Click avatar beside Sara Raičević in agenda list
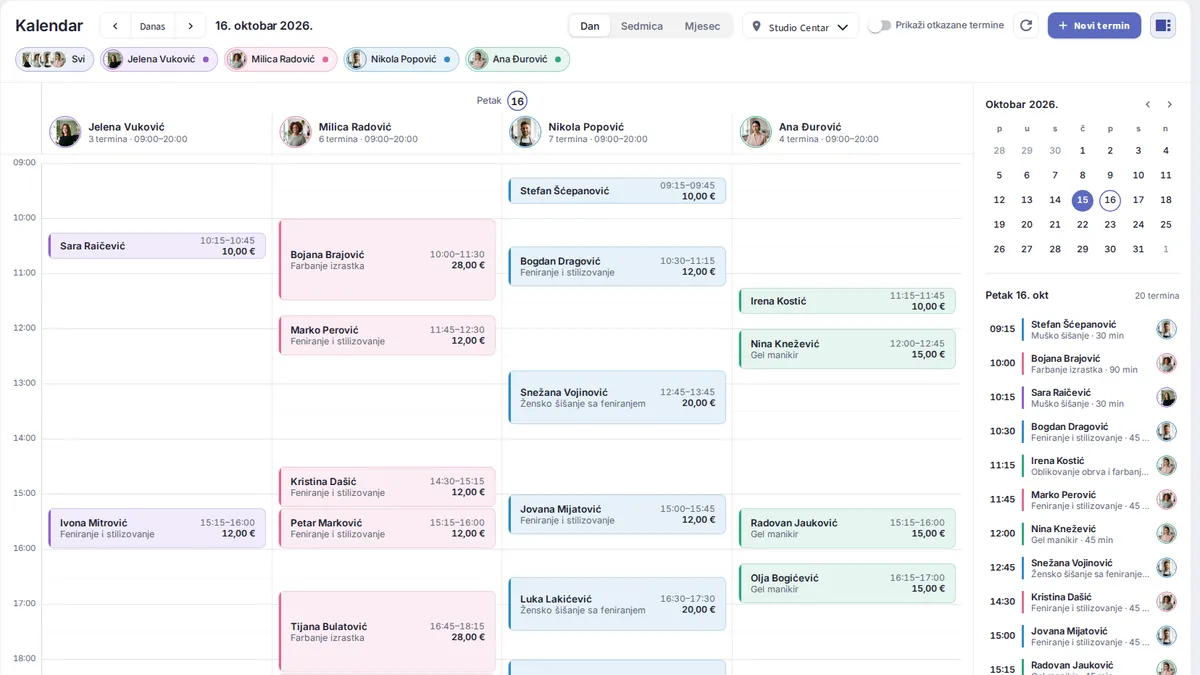The width and height of the screenshot is (1200, 675). 1166,397
